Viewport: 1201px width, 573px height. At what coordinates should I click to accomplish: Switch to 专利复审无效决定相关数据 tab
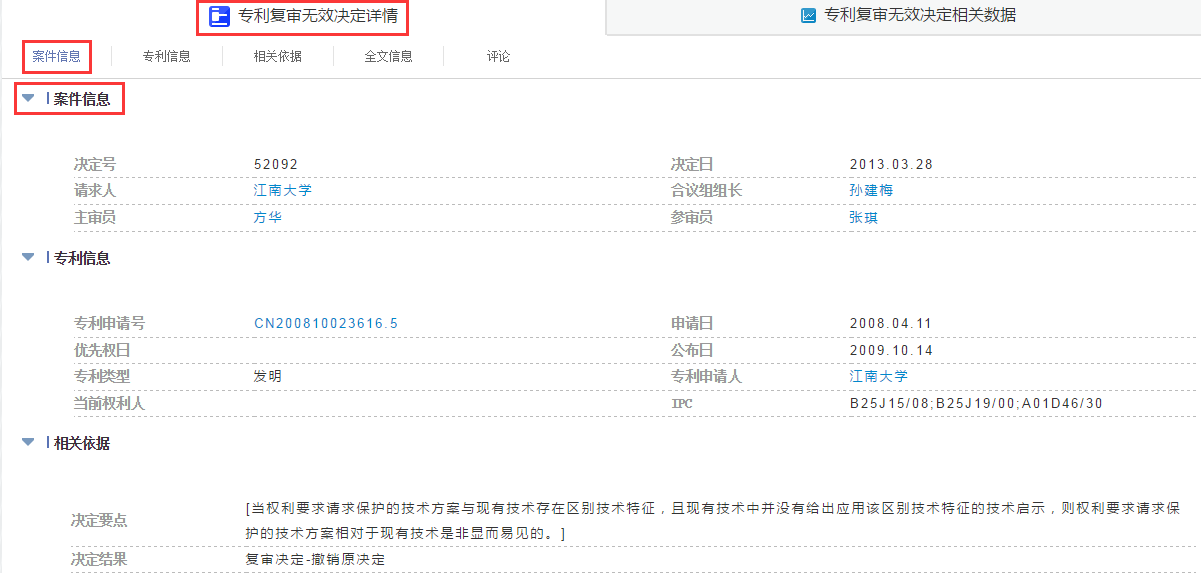pyautogui.click(x=920, y=16)
